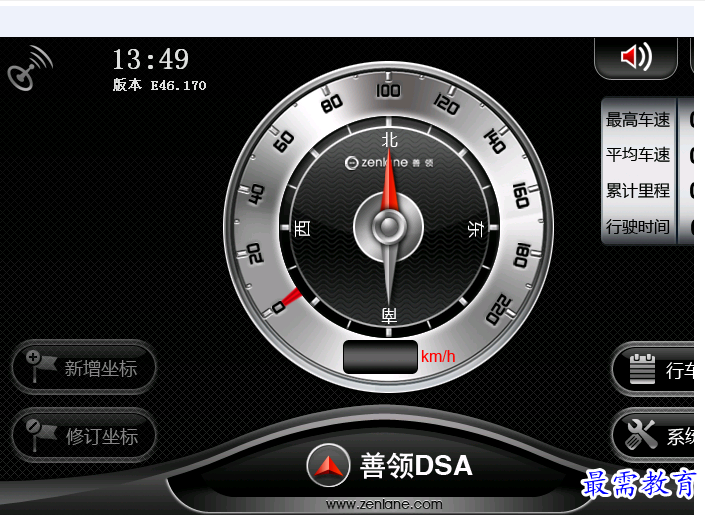Click the compass center hub
Image resolution: width=705 pixels, height=515 pixels.
point(388,226)
